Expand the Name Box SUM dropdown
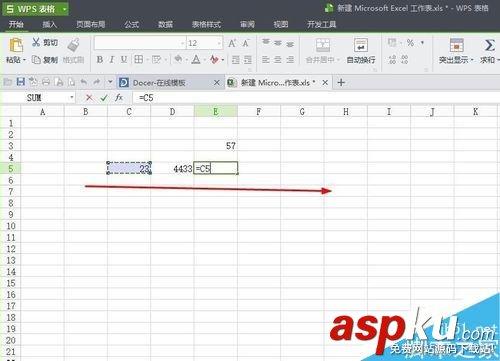Screen dimensions: 500x361 coord(72,98)
